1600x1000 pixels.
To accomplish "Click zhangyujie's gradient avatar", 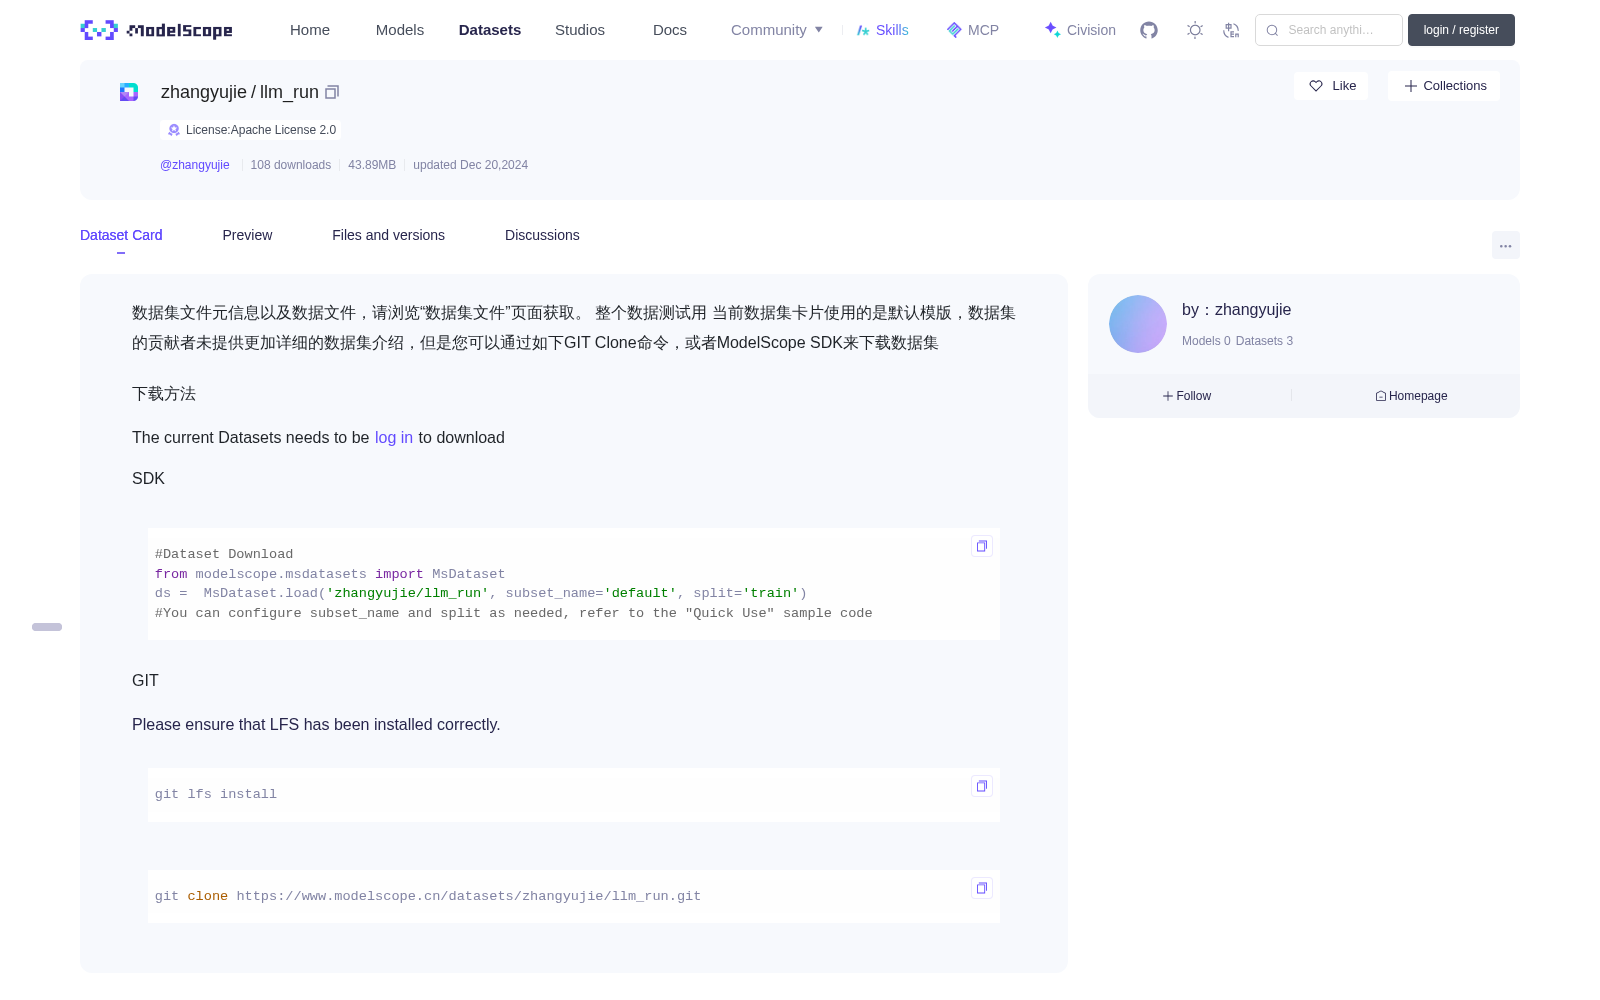I will [x=1138, y=324].
